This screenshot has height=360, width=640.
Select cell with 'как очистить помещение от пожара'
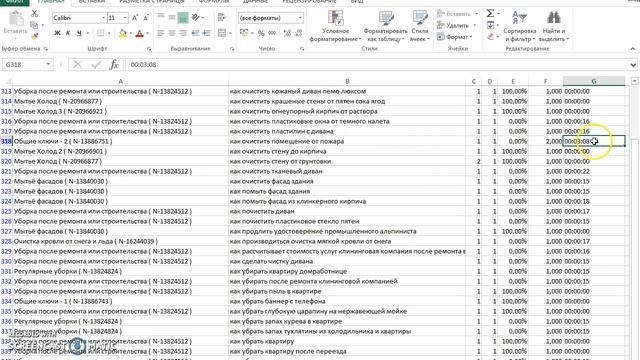(347, 141)
